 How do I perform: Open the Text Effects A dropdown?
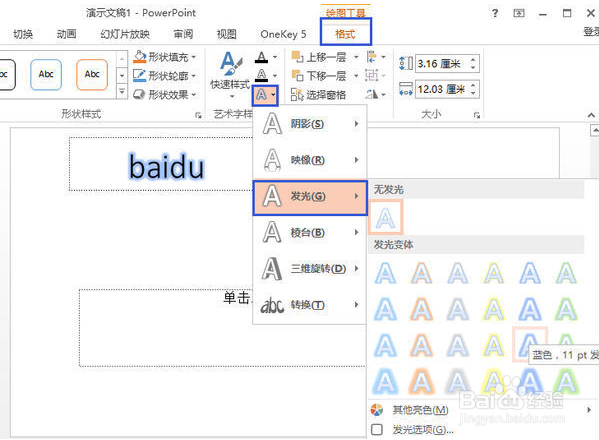pos(265,95)
